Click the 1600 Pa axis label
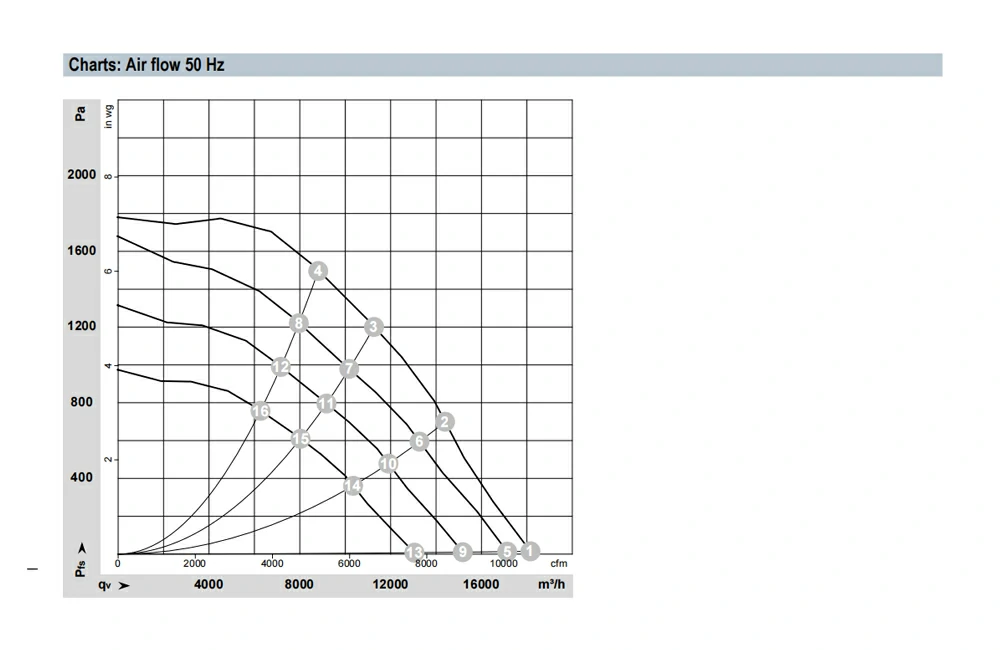Screen dimensions: 1000x650 click(82, 251)
